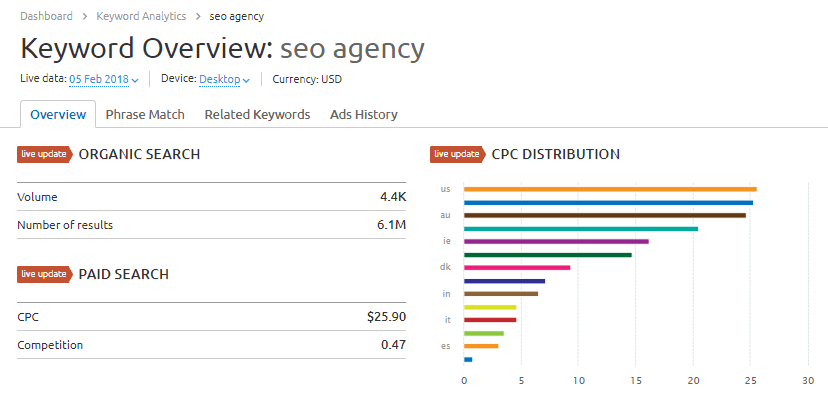Click live update badge beside Organic Search
This screenshot has height=397, width=828.
(x=45, y=154)
